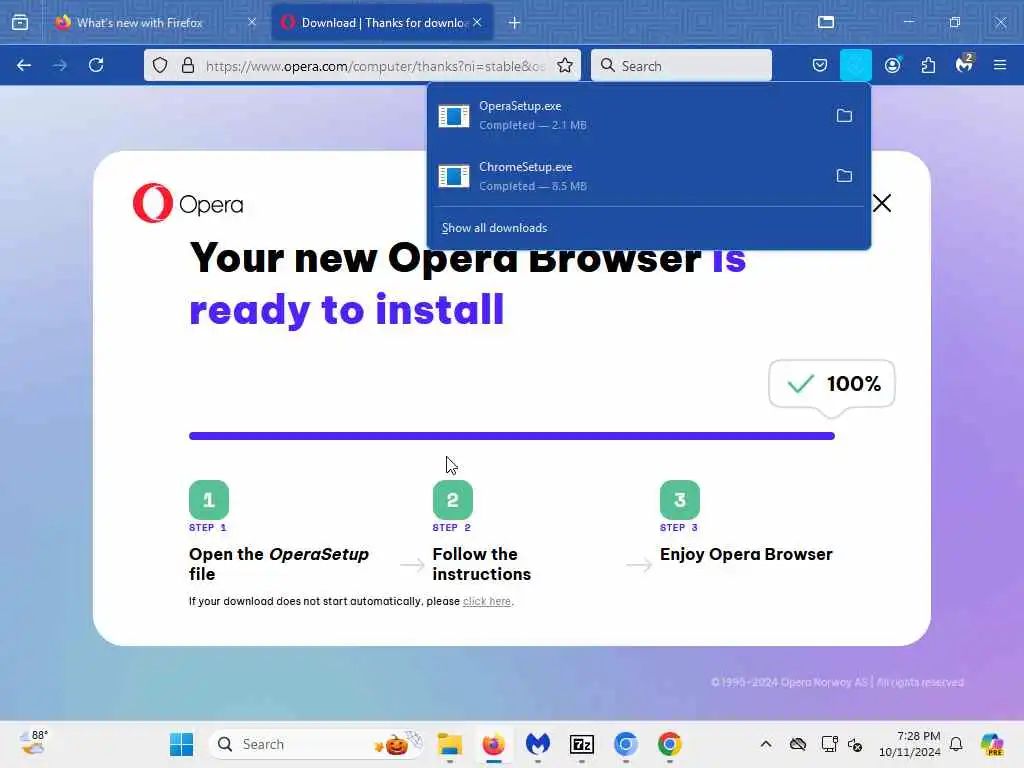Image resolution: width=1024 pixels, height=768 pixels.
Task: Go forward one page
Action: click(x=60, y=65)
